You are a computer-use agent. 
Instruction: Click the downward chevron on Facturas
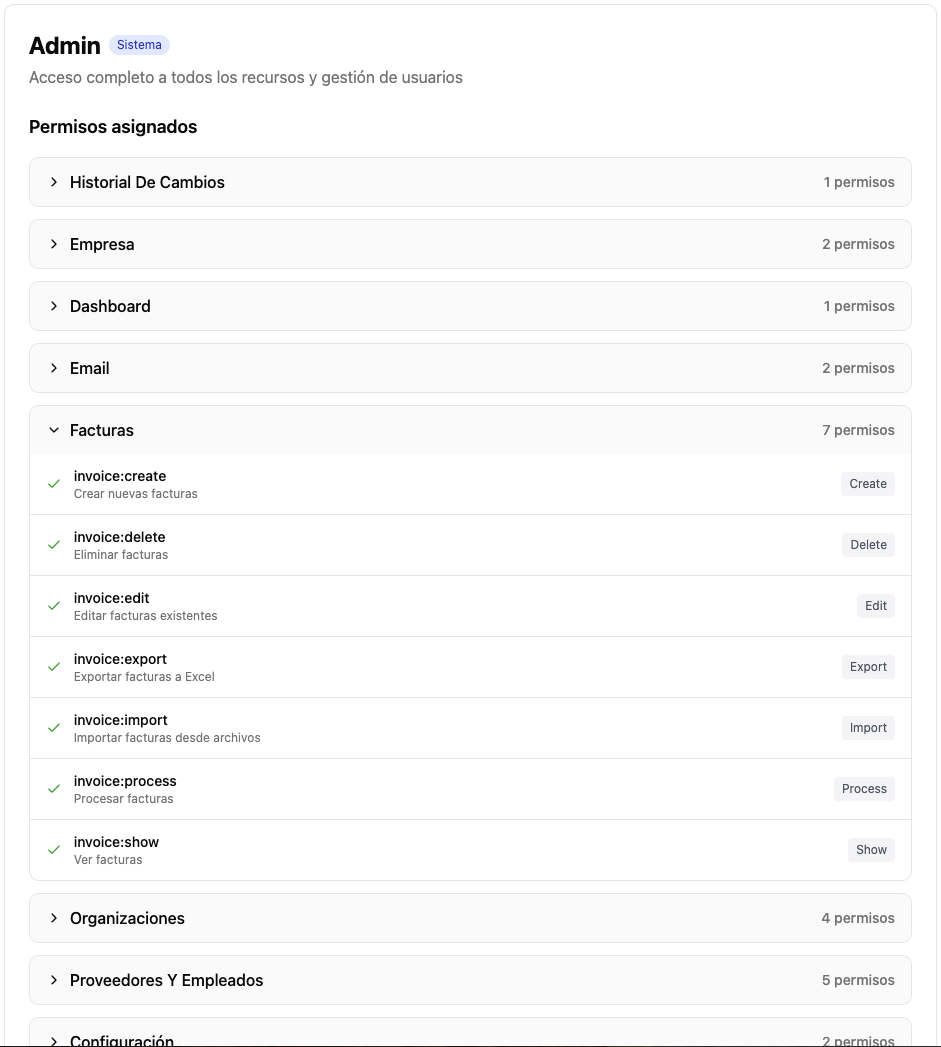54,430
